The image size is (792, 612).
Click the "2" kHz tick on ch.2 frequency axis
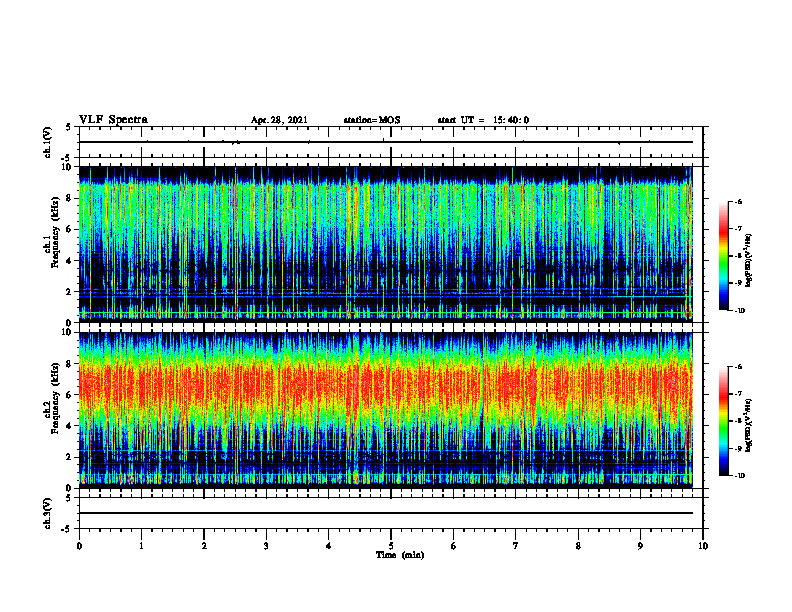coord(69,457)
